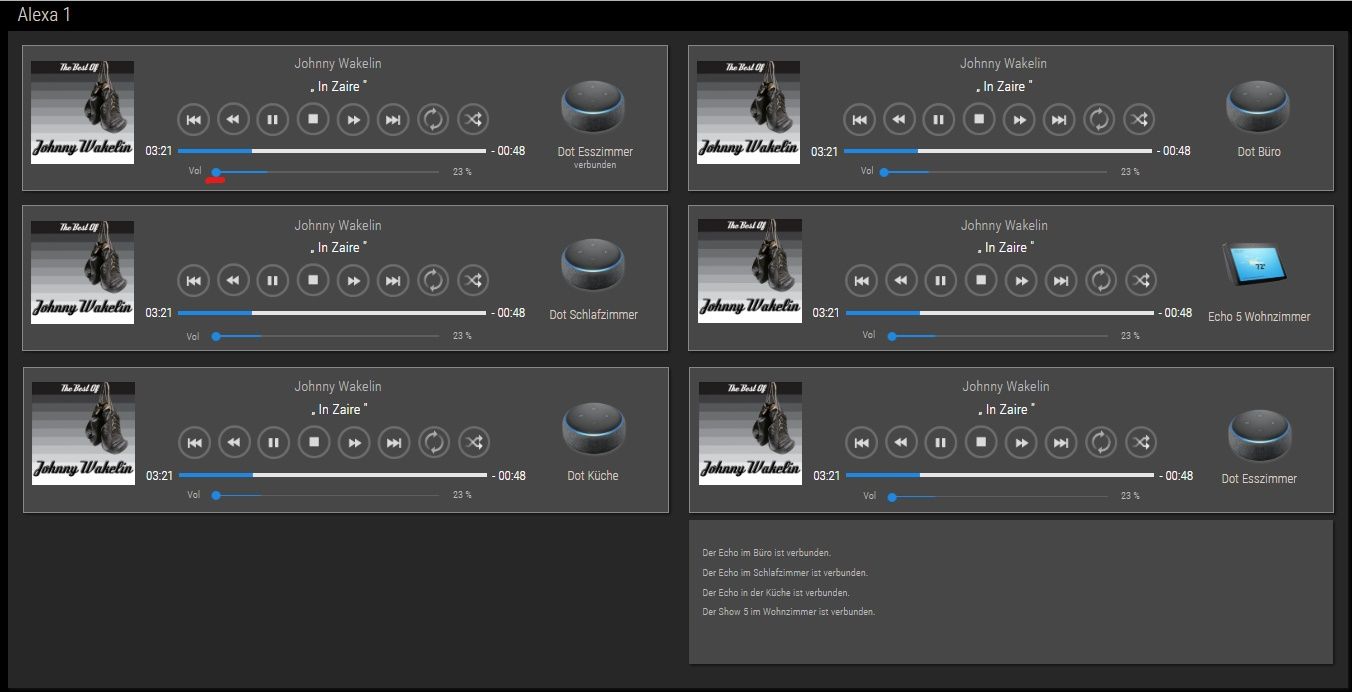Seek in the Dot Schlafzimmer progress bar
The height and width of the screenshot is (692, 1352).
pos(332,313)
